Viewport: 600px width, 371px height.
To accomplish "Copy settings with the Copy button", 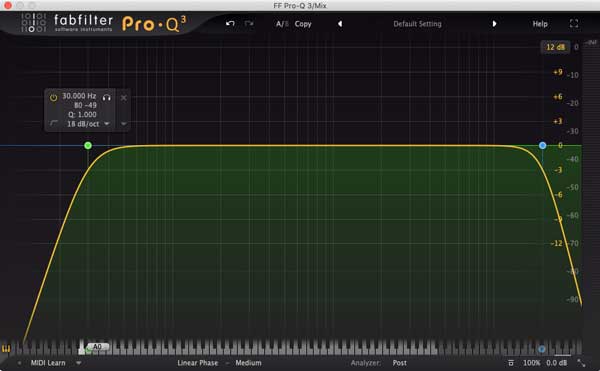I will click(x=303, y=24).
